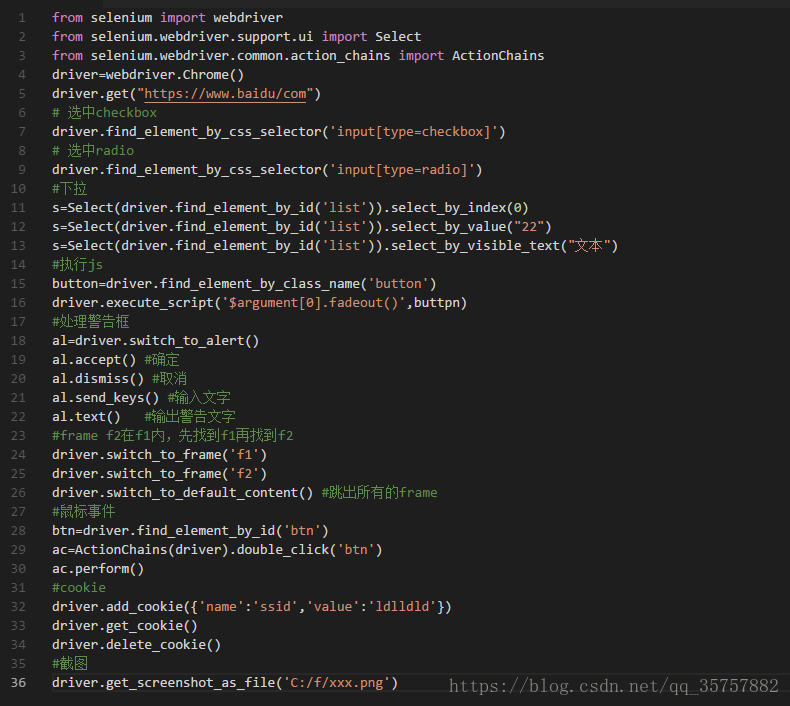
Task: Click 'ac.perform()' on line 30
Action: [98, 569]
